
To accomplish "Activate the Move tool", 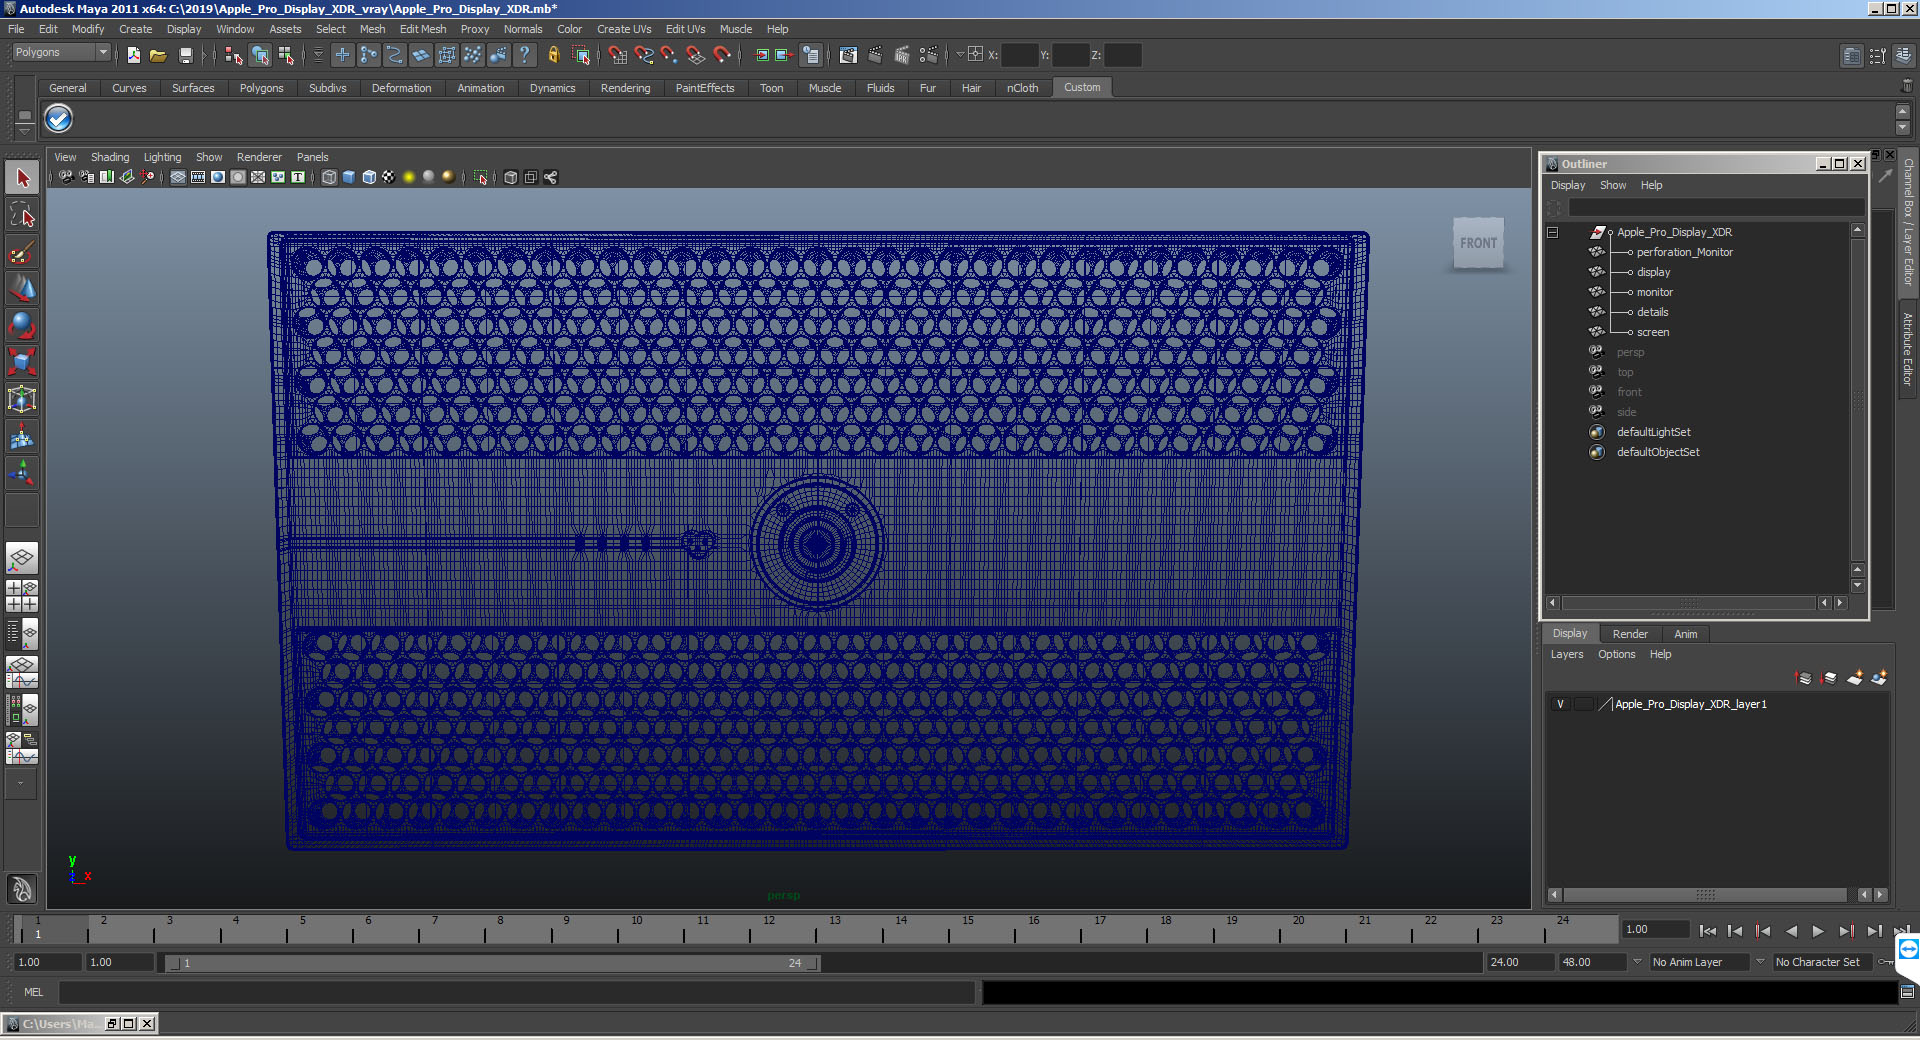I will pos(22,288).
